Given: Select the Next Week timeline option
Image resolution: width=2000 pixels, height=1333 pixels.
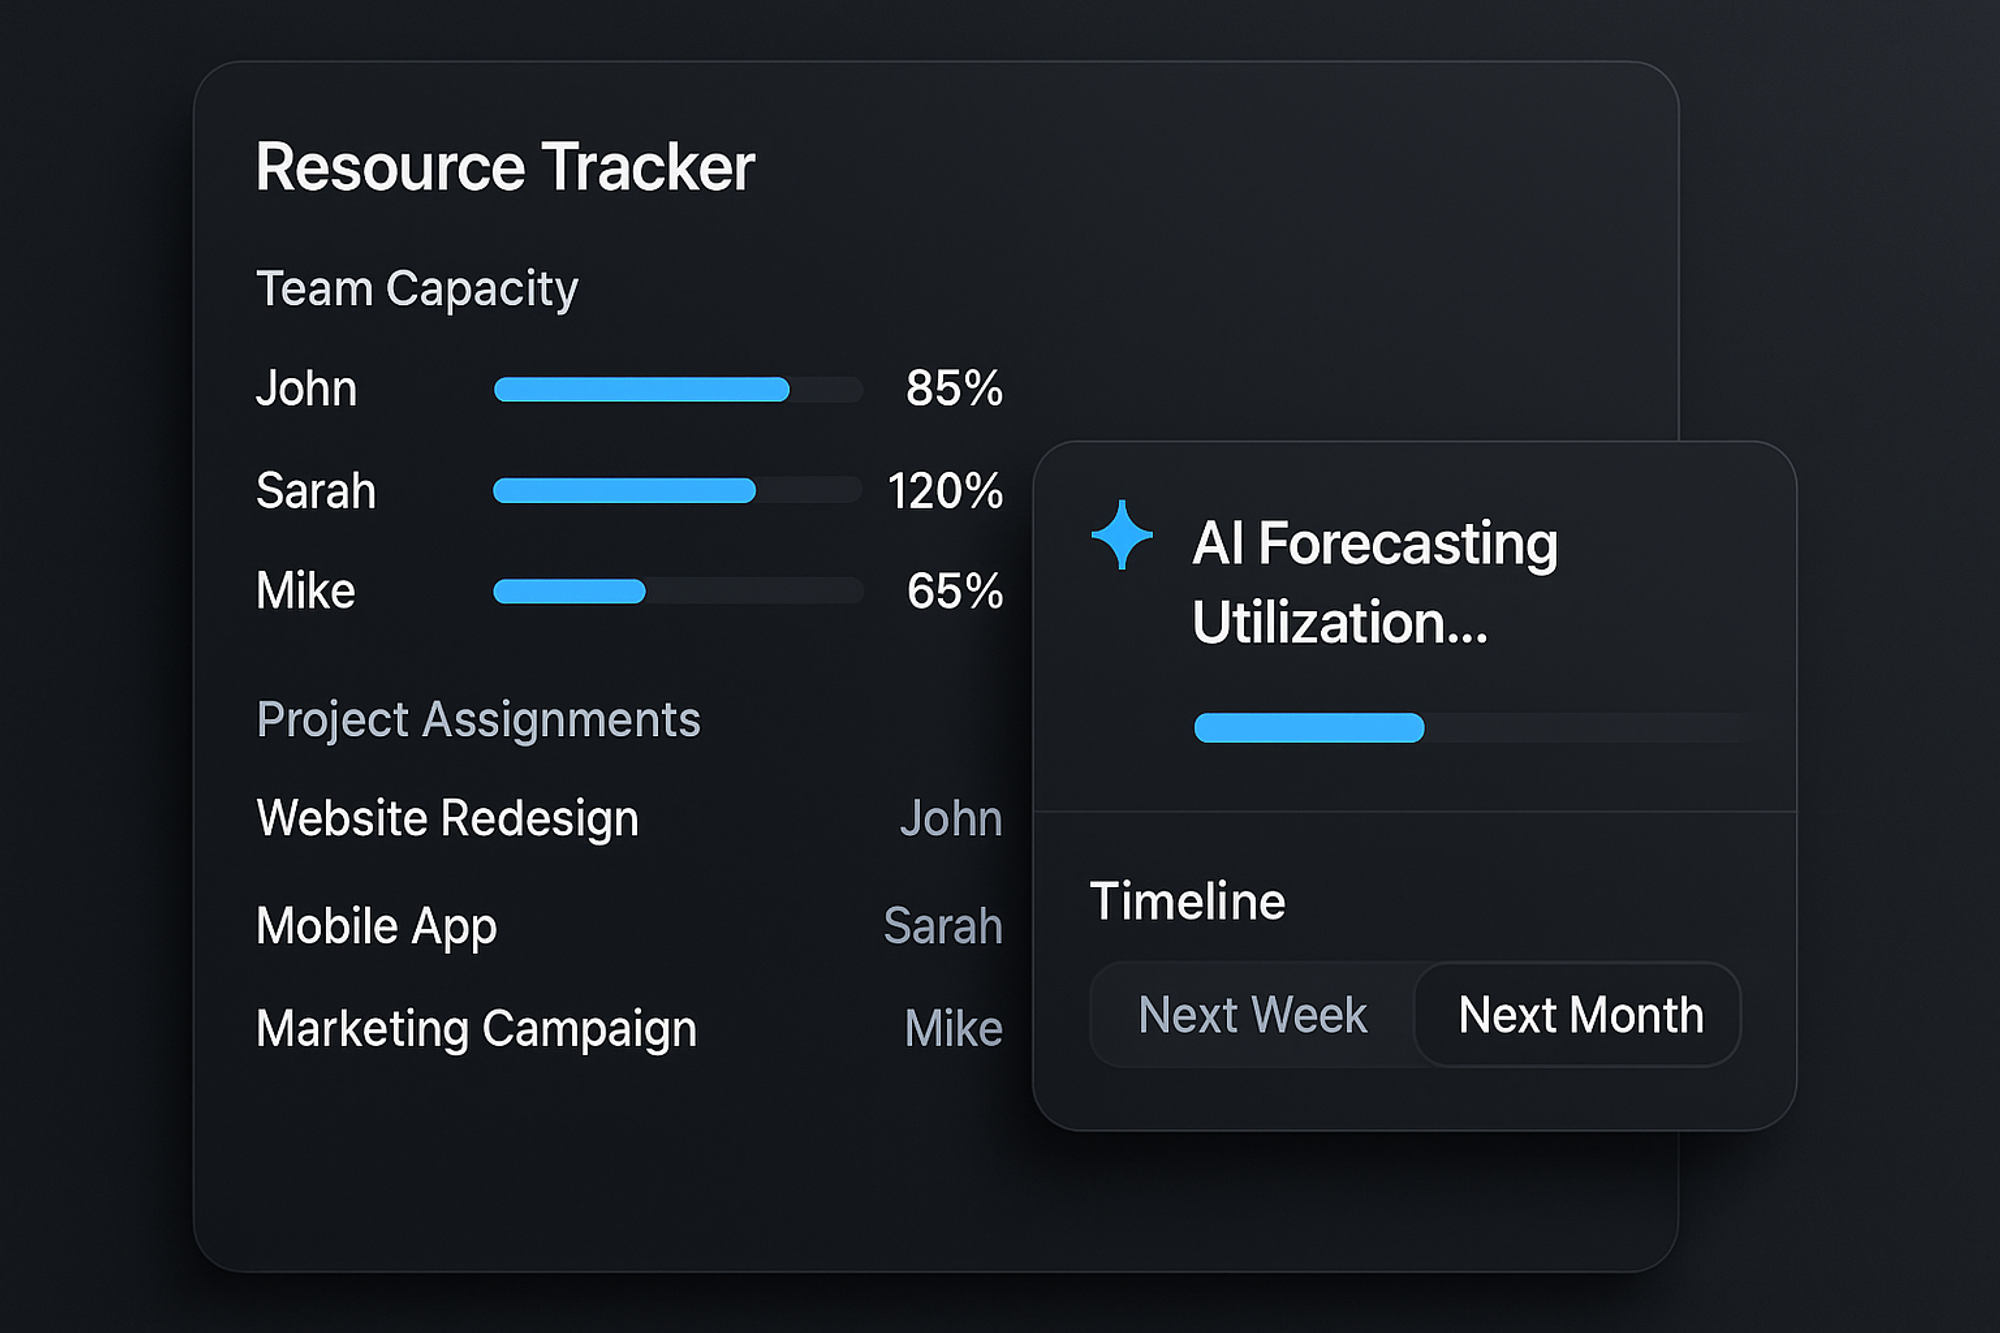Looking at the screenshot, I should coord(1252,1015).
